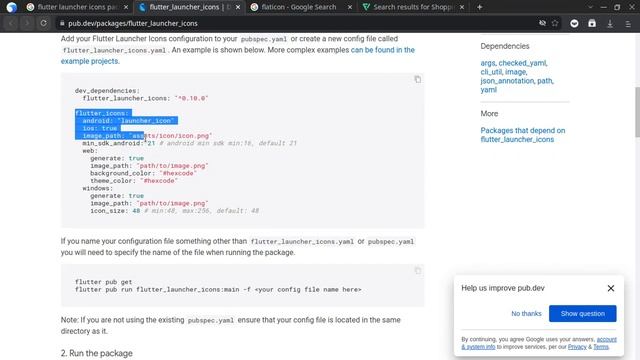The height and width of the screenshot is (360, 640).
Task: Click the browser back arrow
Action: point(11,23)
